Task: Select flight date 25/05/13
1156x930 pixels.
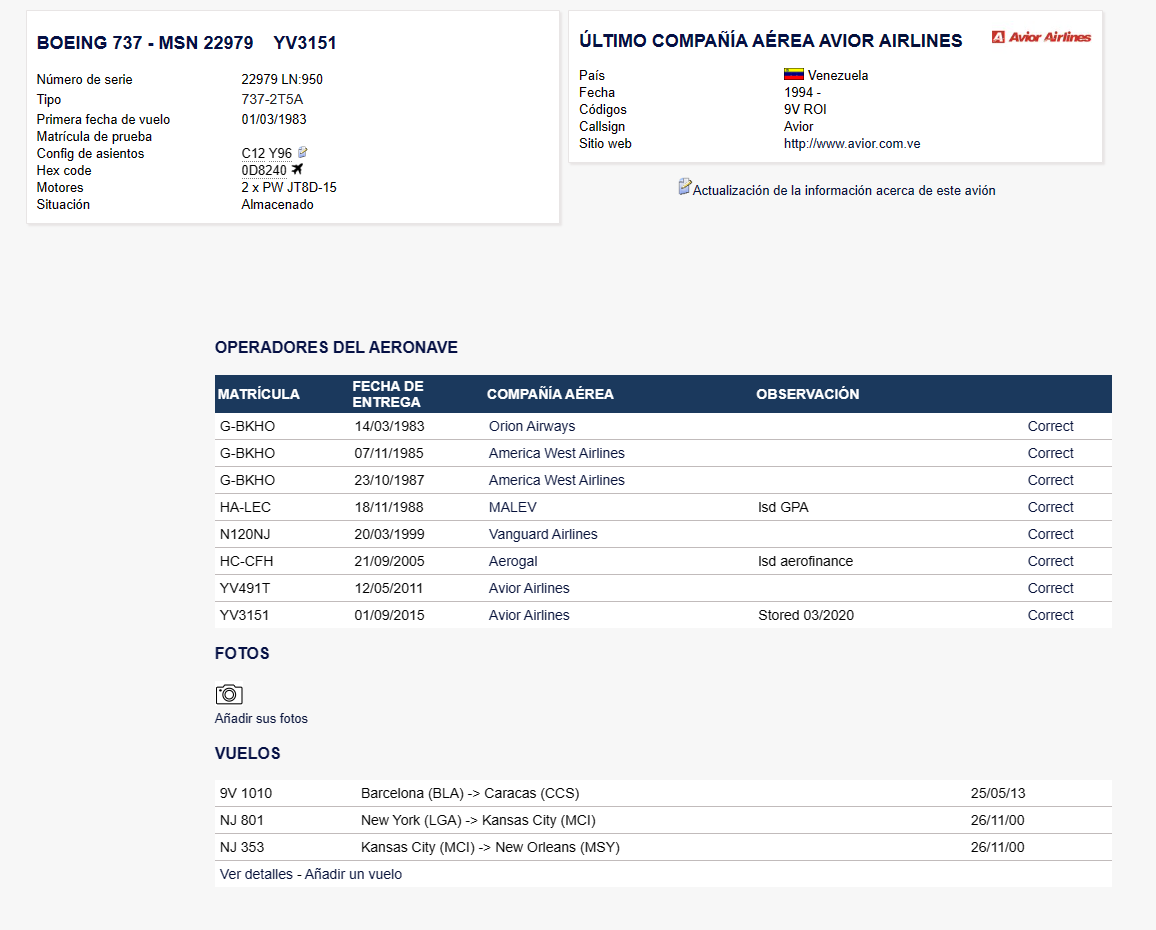Action: [x=997, y=794]
